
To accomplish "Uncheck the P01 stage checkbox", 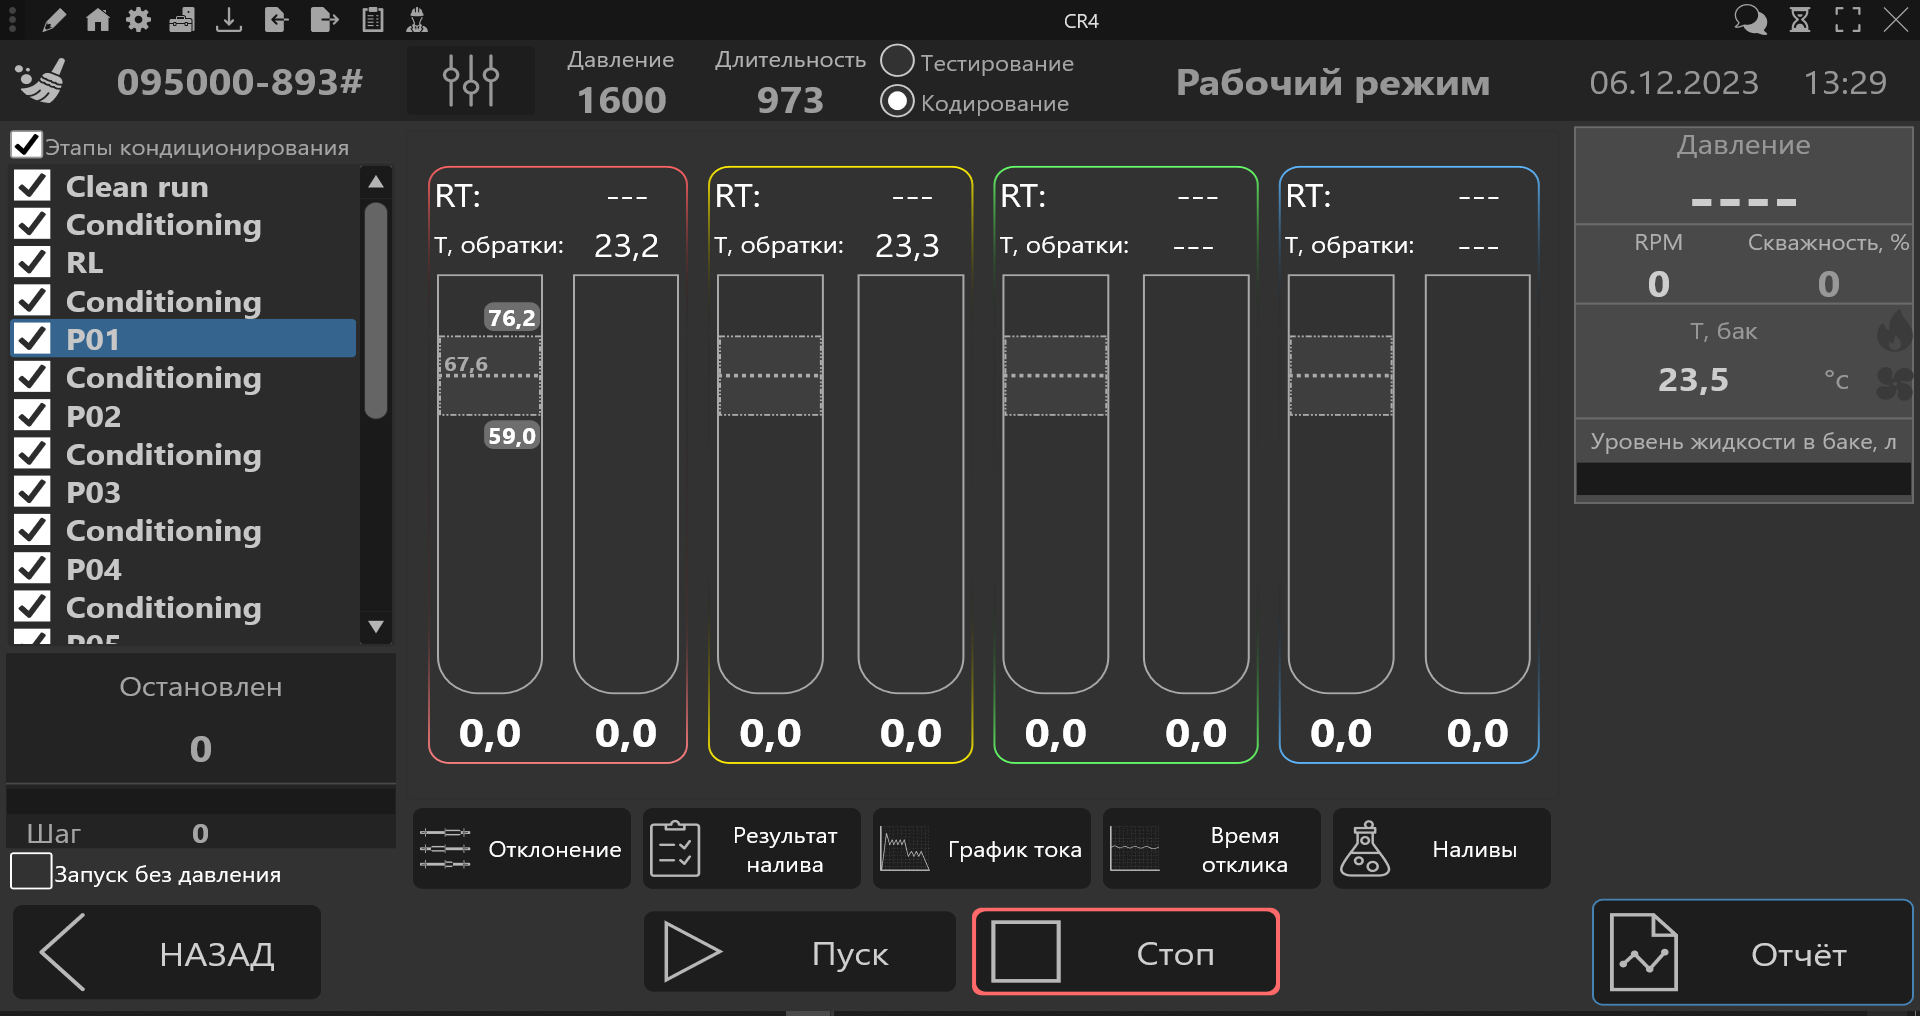I will (33, 339).
